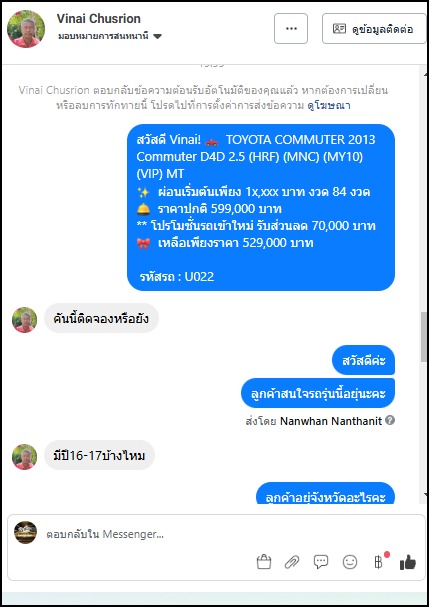Open the Baht payment request icon

point(379,562)
